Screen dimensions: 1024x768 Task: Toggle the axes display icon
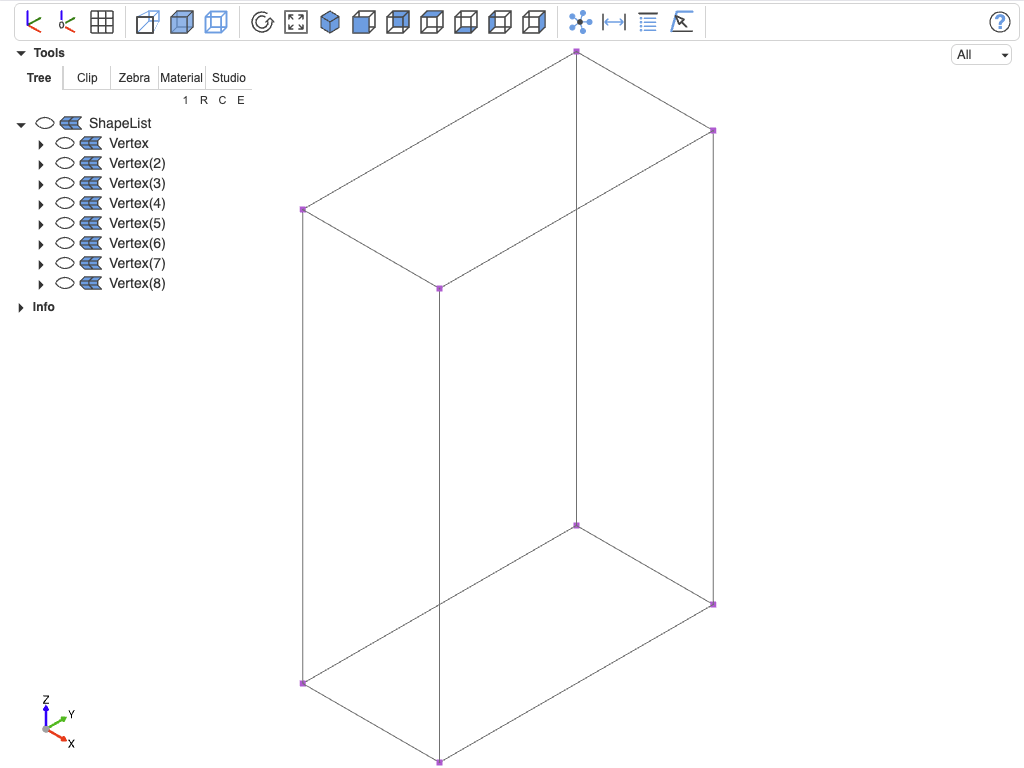[33, 22]
